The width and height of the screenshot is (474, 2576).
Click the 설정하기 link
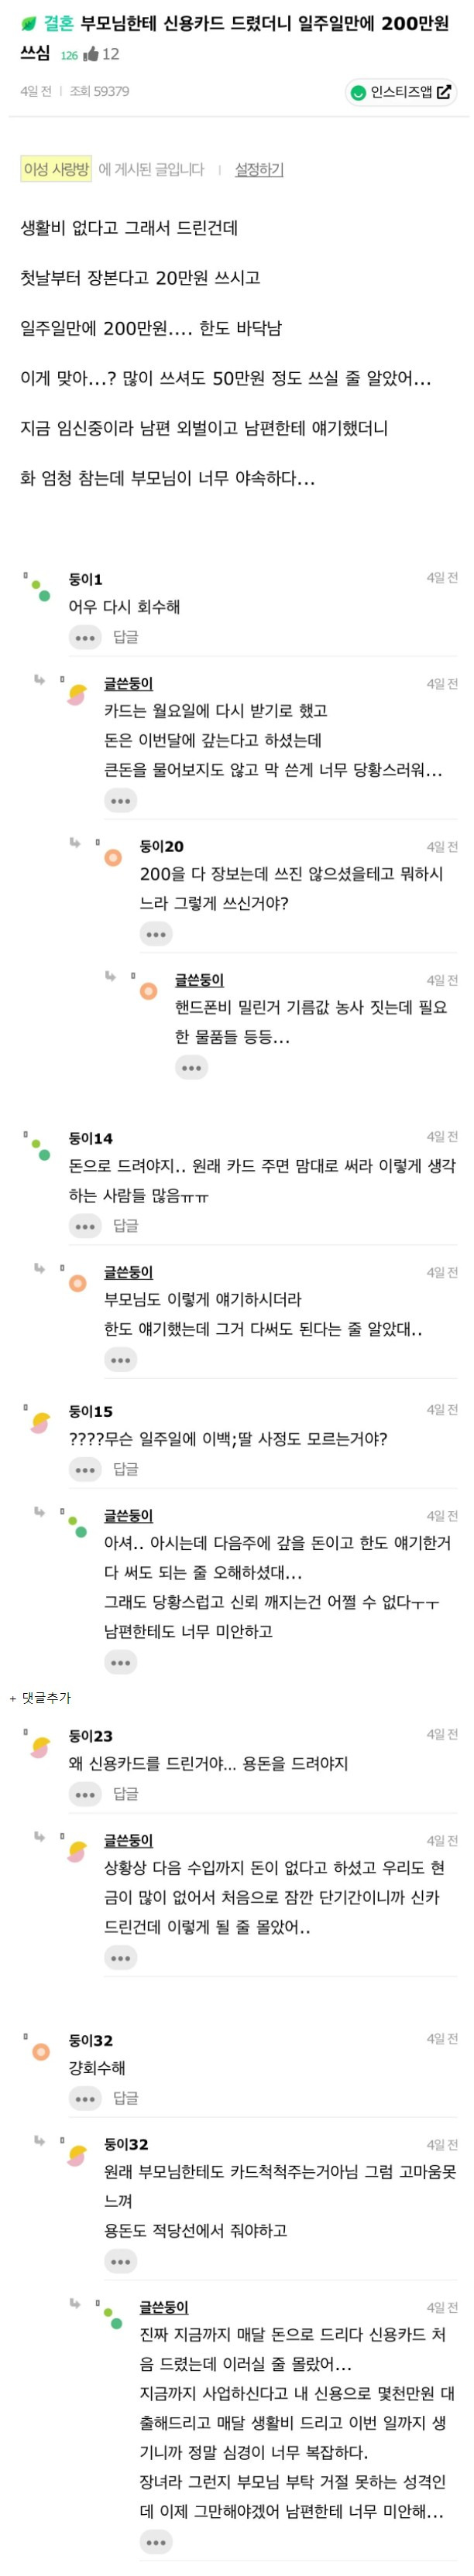coord(259,170)
